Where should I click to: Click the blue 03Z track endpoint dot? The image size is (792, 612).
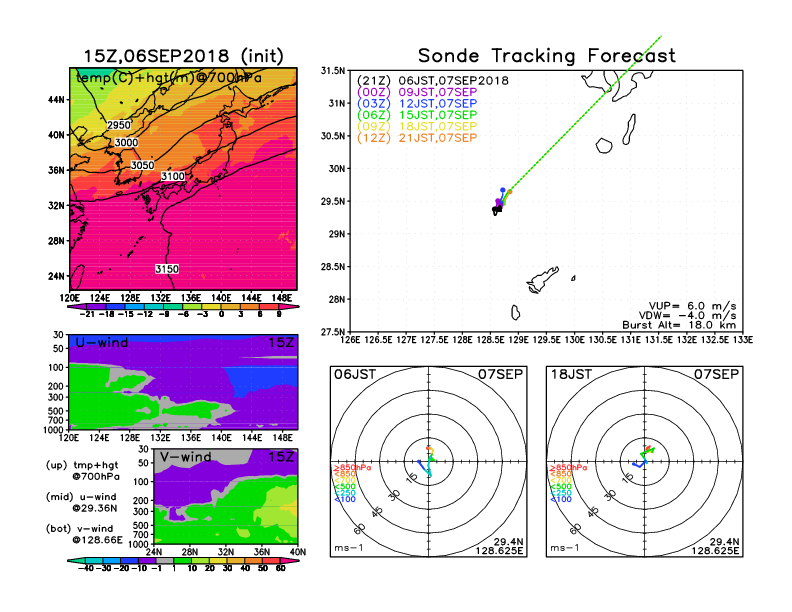point(503,190)
